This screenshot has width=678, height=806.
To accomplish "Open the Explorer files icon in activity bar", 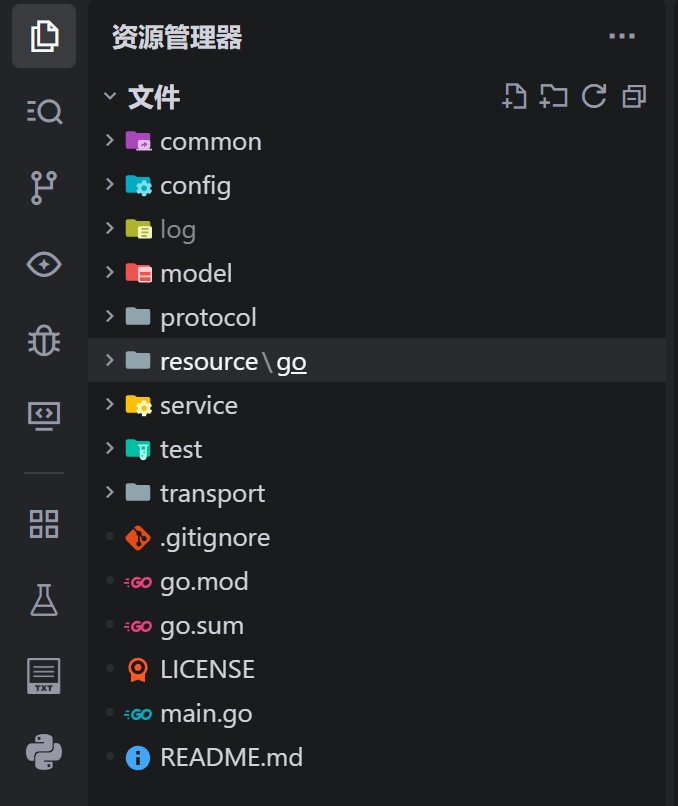I will 44,36.
